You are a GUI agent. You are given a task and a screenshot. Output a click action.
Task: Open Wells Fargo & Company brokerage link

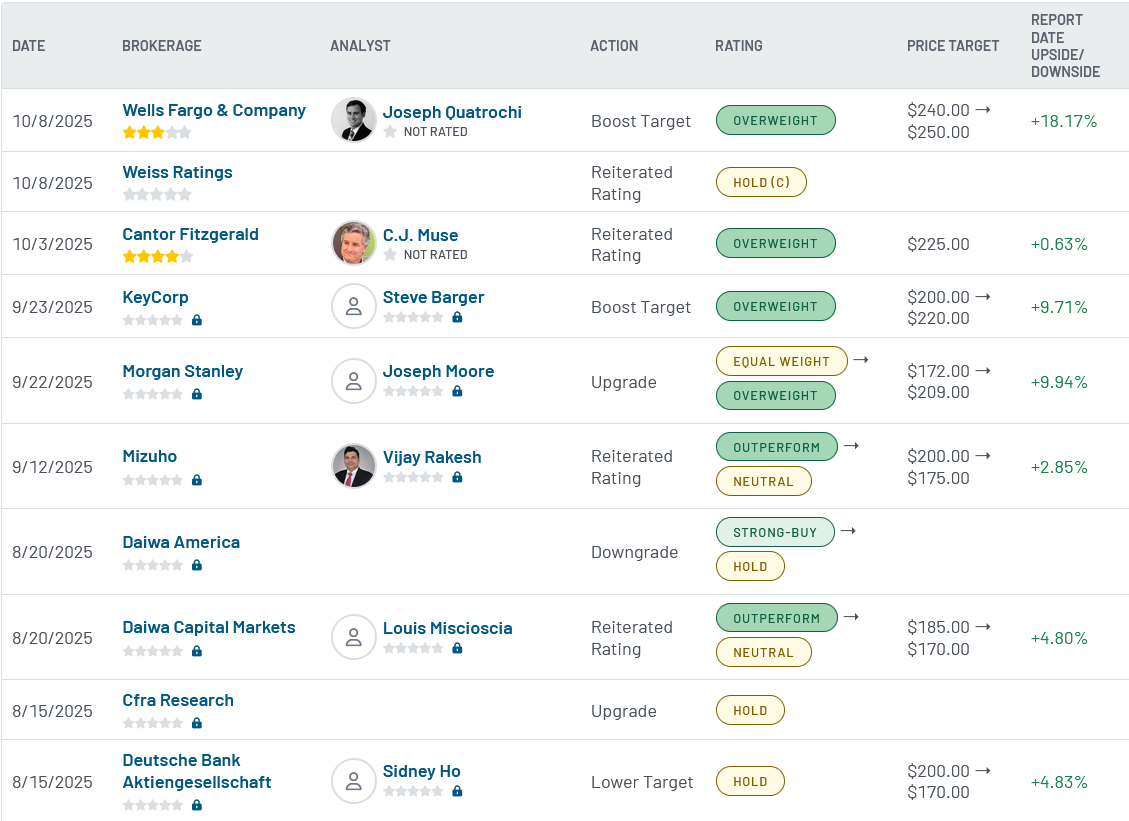214,110
